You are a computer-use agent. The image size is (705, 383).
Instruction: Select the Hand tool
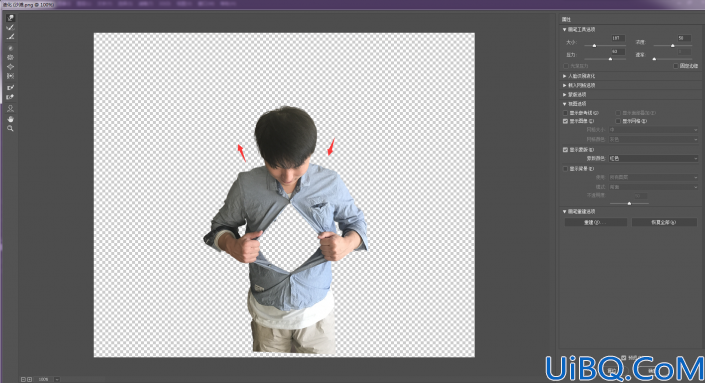(x=10, y=119)
